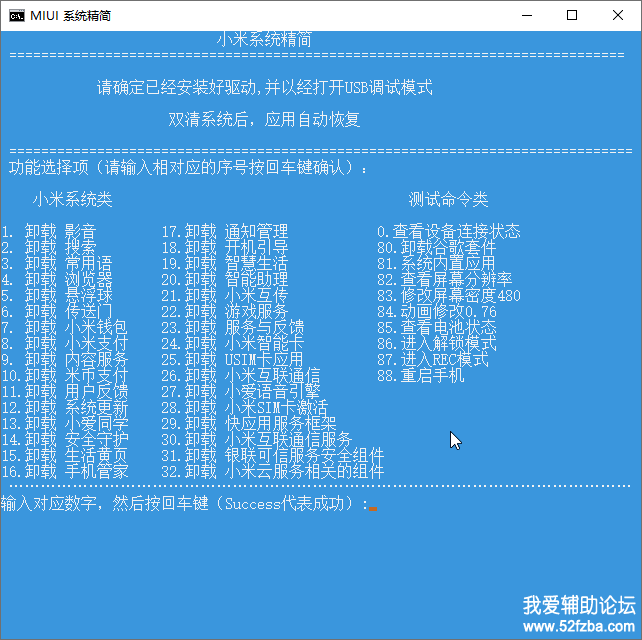642x640 pixels.
Task: Select line '4. 卸载 浏览器'
Action: pyautogui.click(x=57, y=280)
